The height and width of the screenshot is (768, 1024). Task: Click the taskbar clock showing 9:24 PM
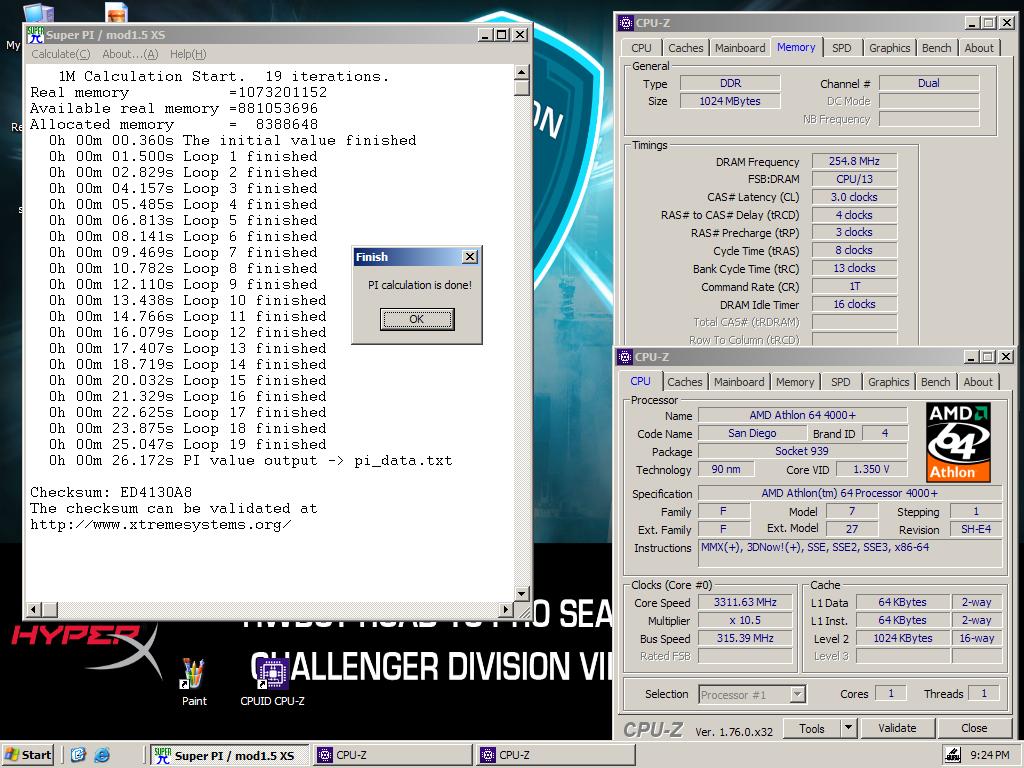pos(989,756)
